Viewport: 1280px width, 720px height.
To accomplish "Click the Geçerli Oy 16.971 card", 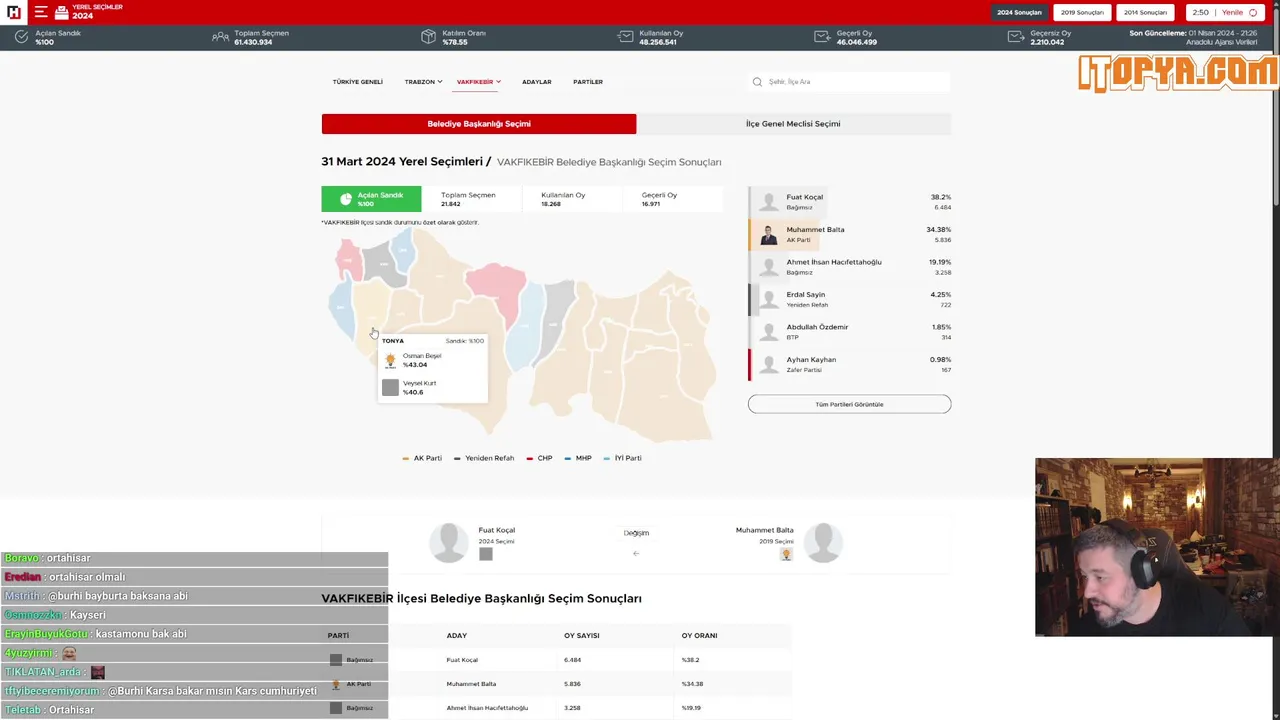I will (x=671, y=199).
